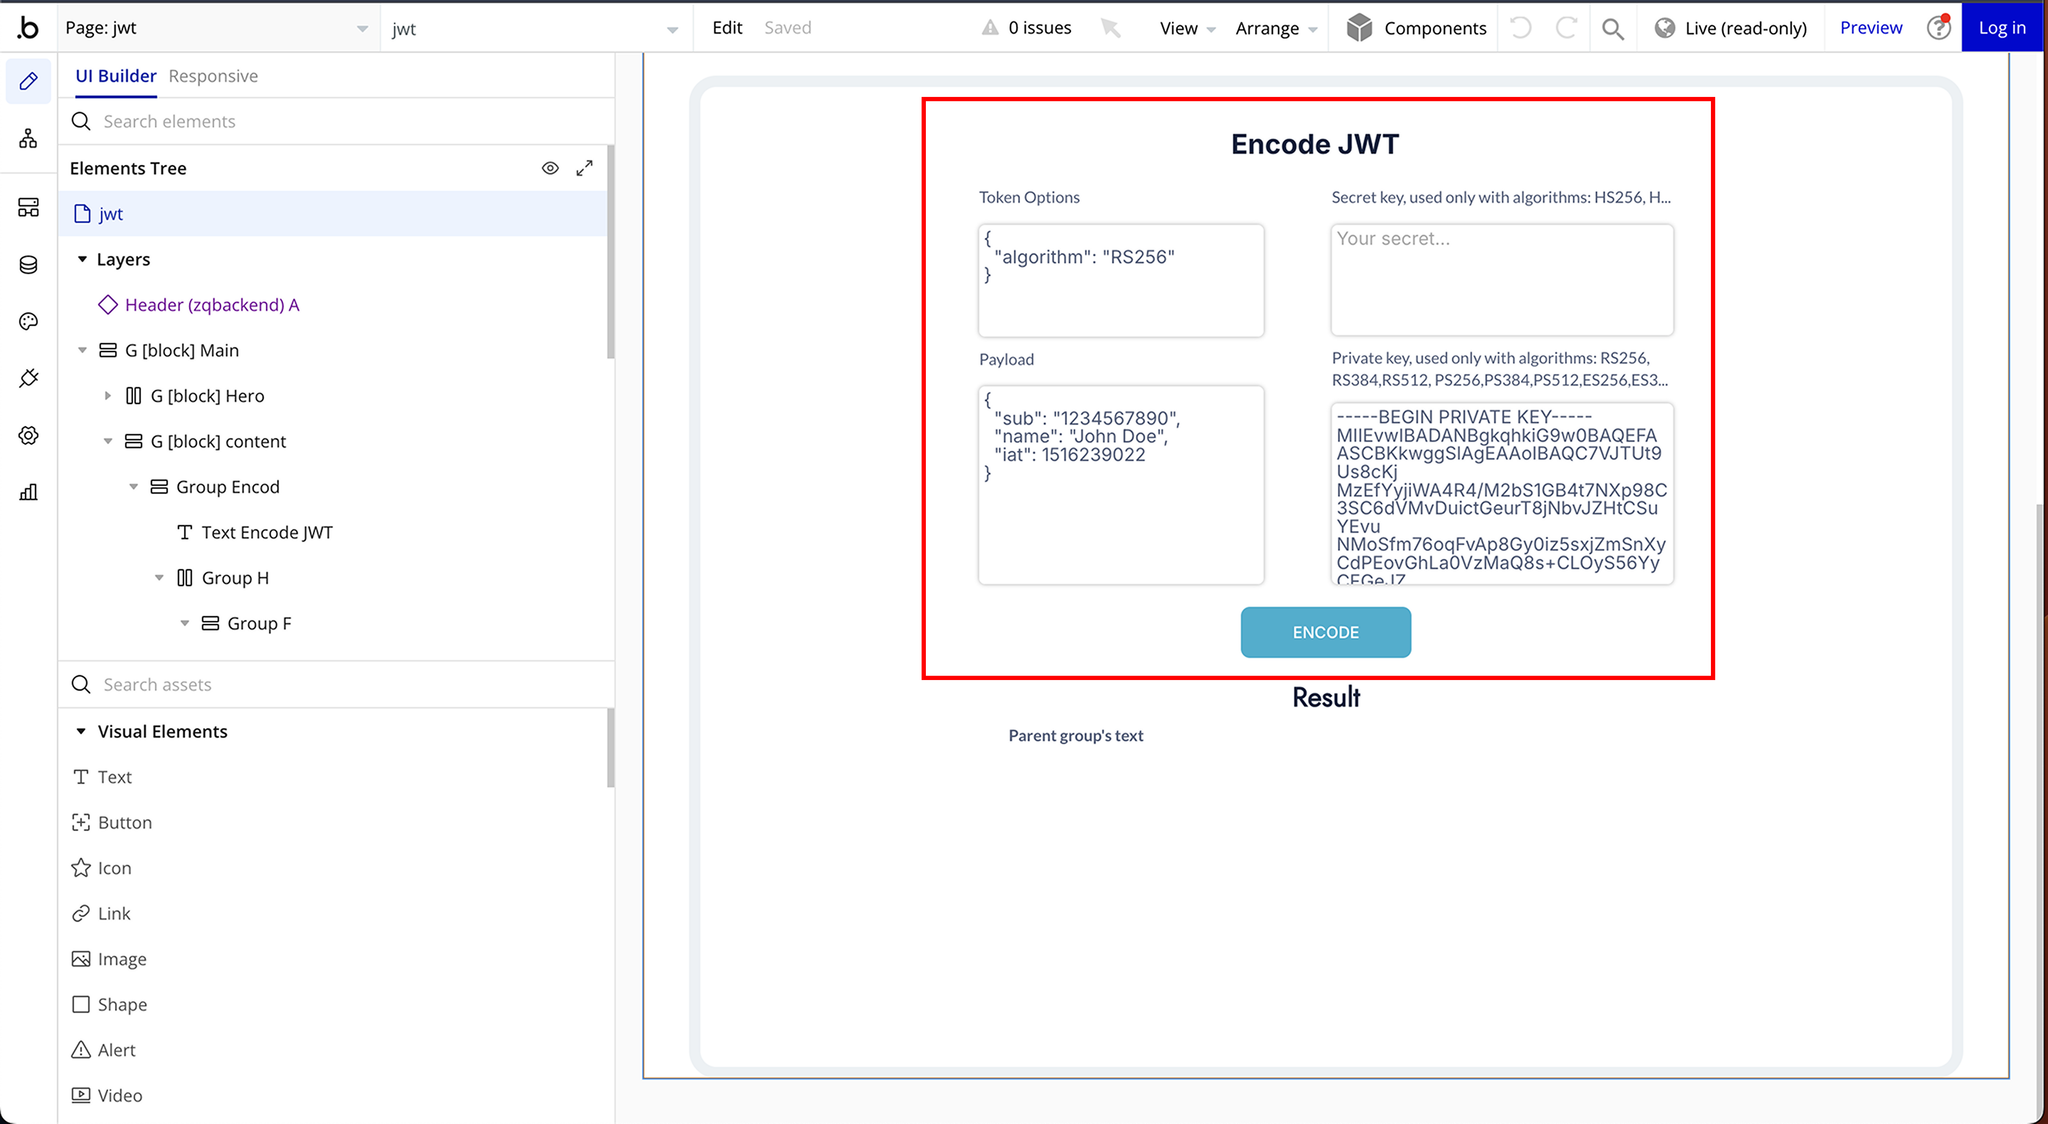Open the Workflow tab icon in sidebar
Screen dimensions: 2048x1124
(28, 138)
